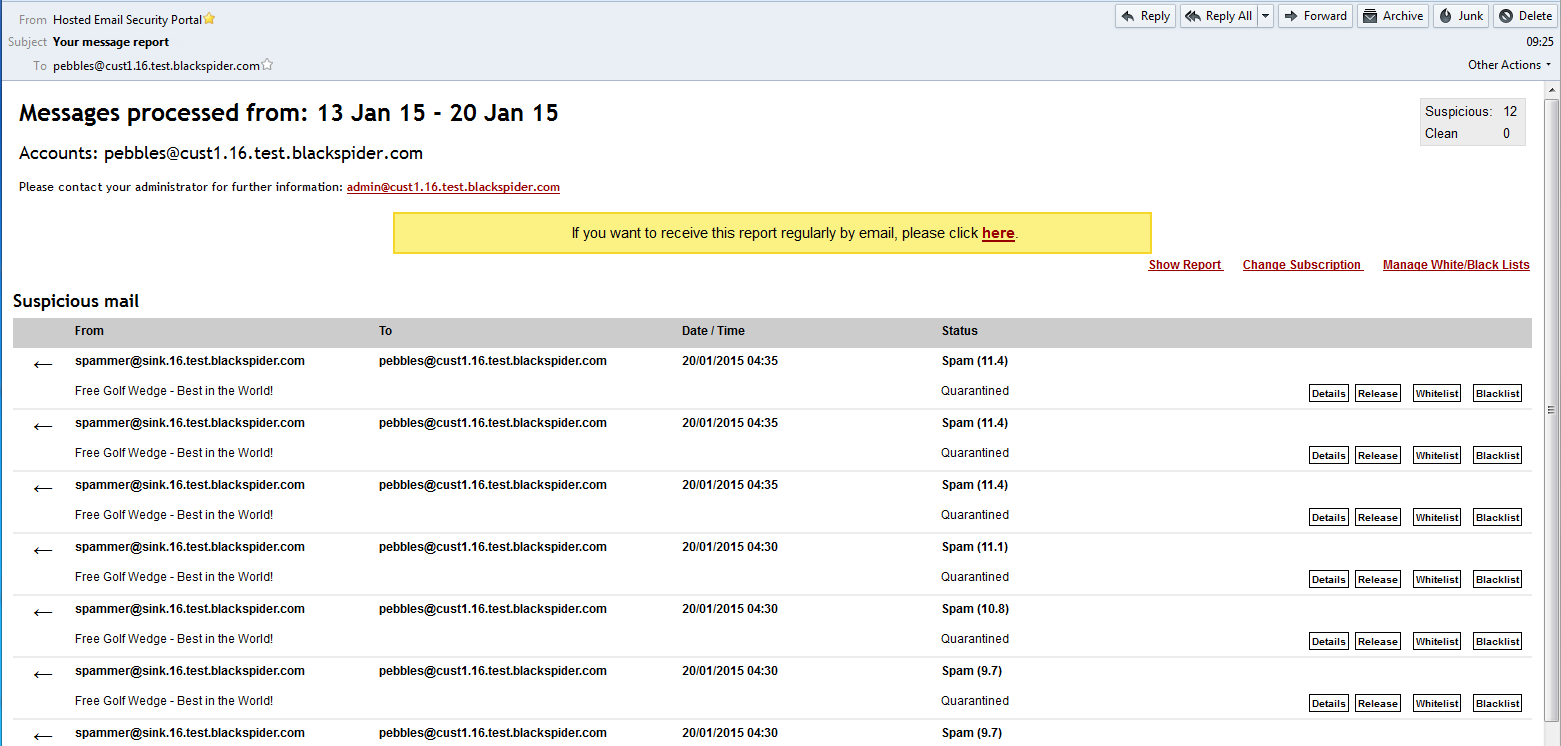Archive the message

tap(1392, 15)
